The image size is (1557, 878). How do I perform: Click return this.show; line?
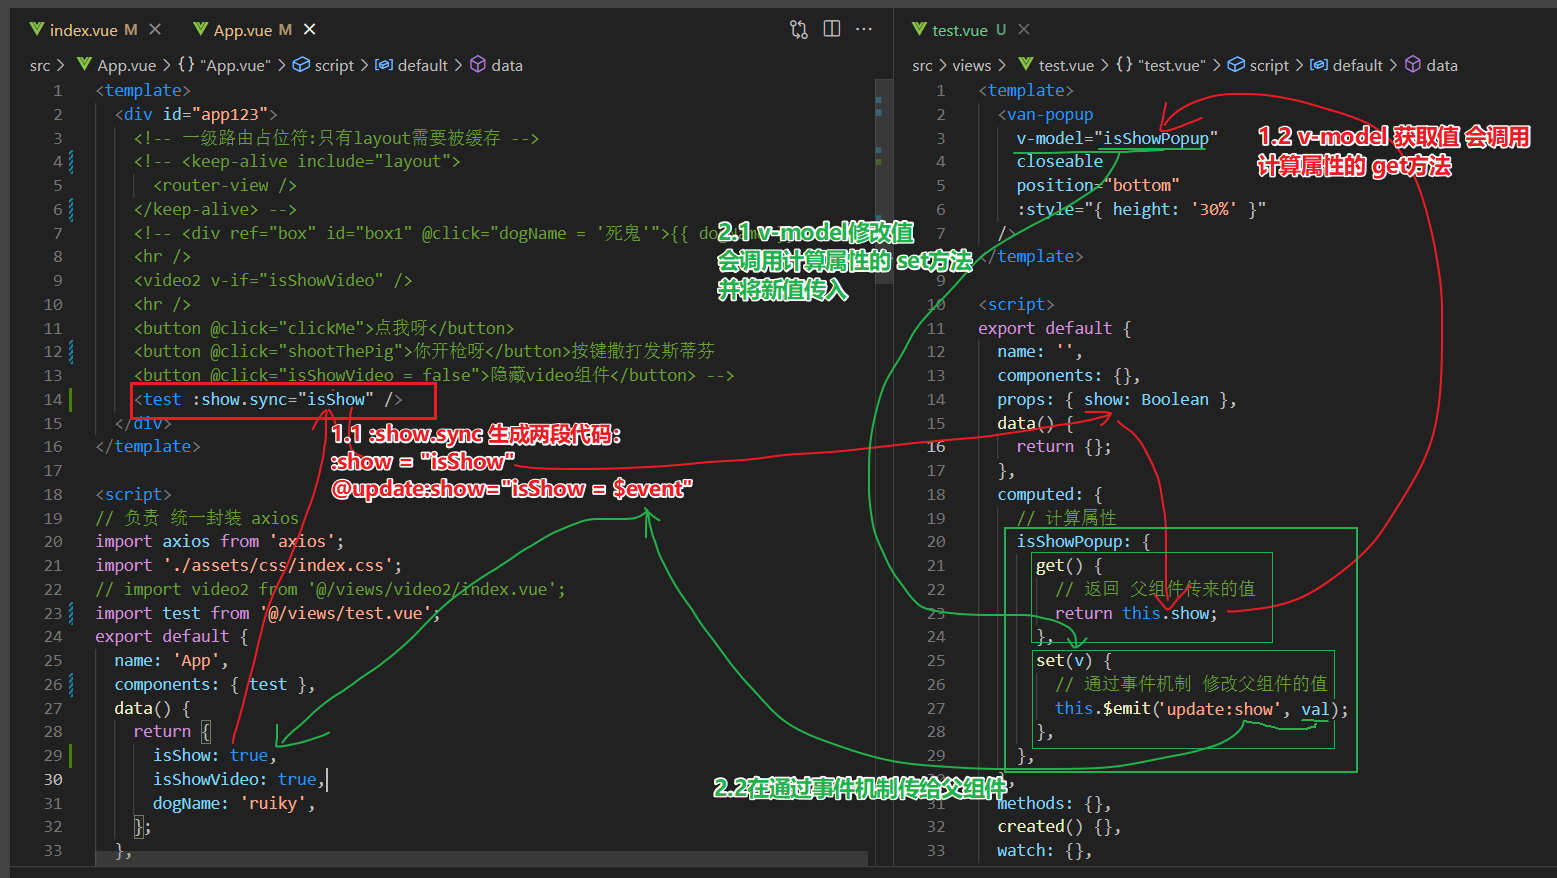[x=1137, y=613]
